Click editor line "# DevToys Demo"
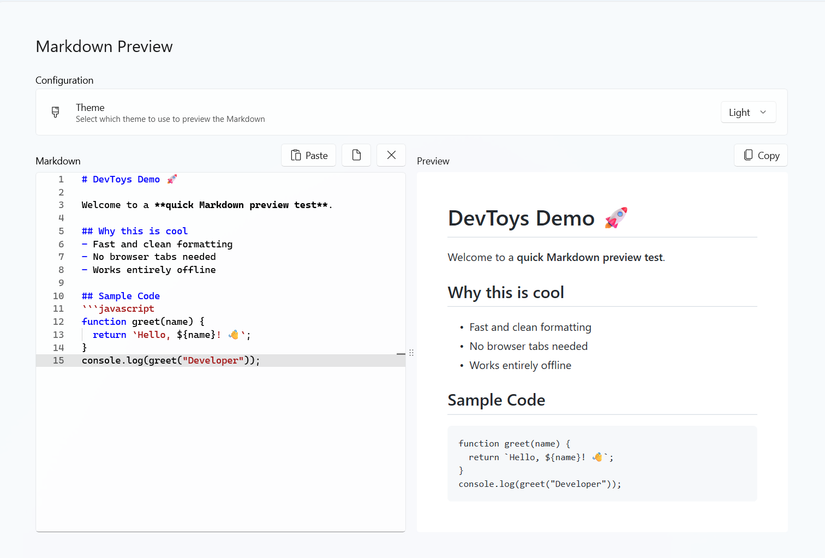 pos(129,179)
